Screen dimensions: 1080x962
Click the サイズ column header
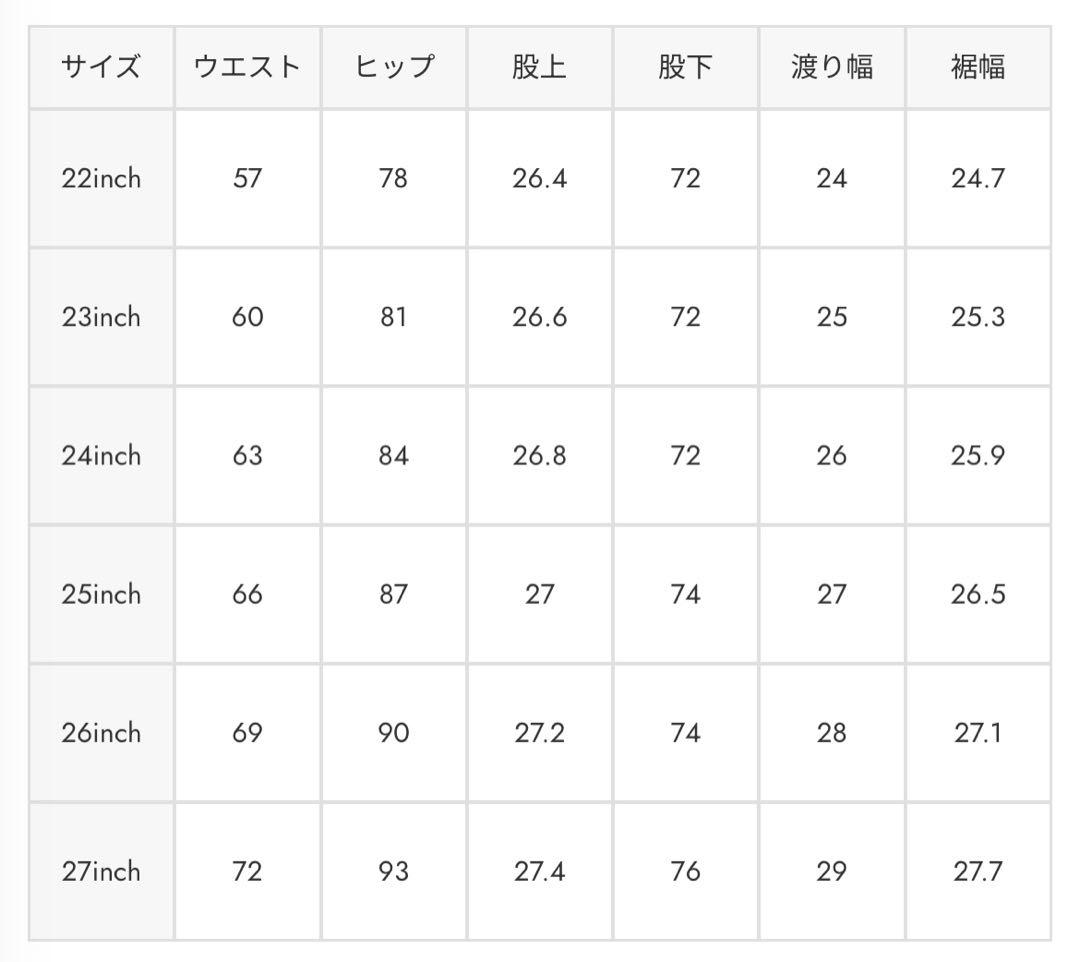pos(101,67)
